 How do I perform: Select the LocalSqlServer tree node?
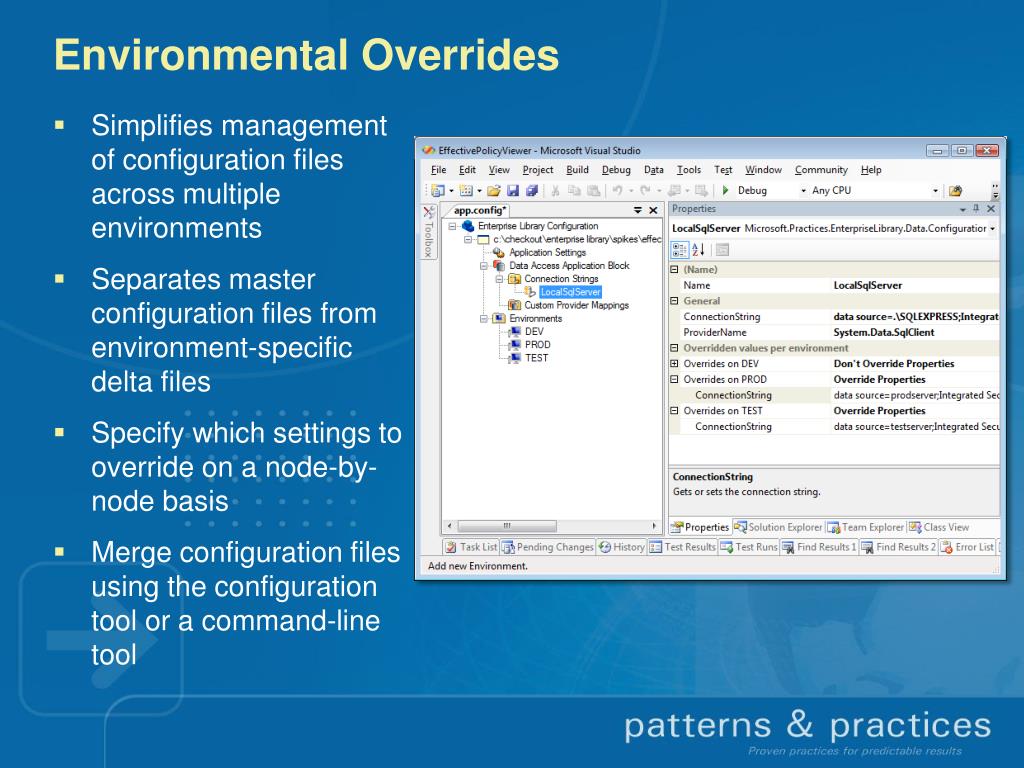click(570, 292)
